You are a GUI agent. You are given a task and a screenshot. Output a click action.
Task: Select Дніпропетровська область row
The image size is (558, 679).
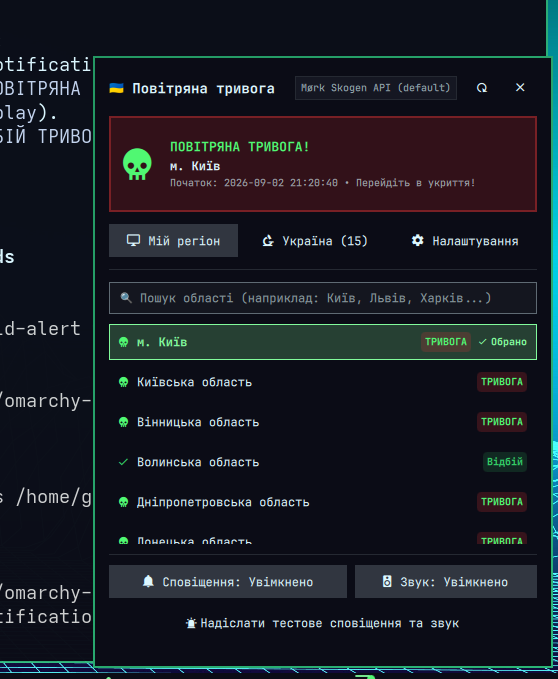click(x=323, y=502)
